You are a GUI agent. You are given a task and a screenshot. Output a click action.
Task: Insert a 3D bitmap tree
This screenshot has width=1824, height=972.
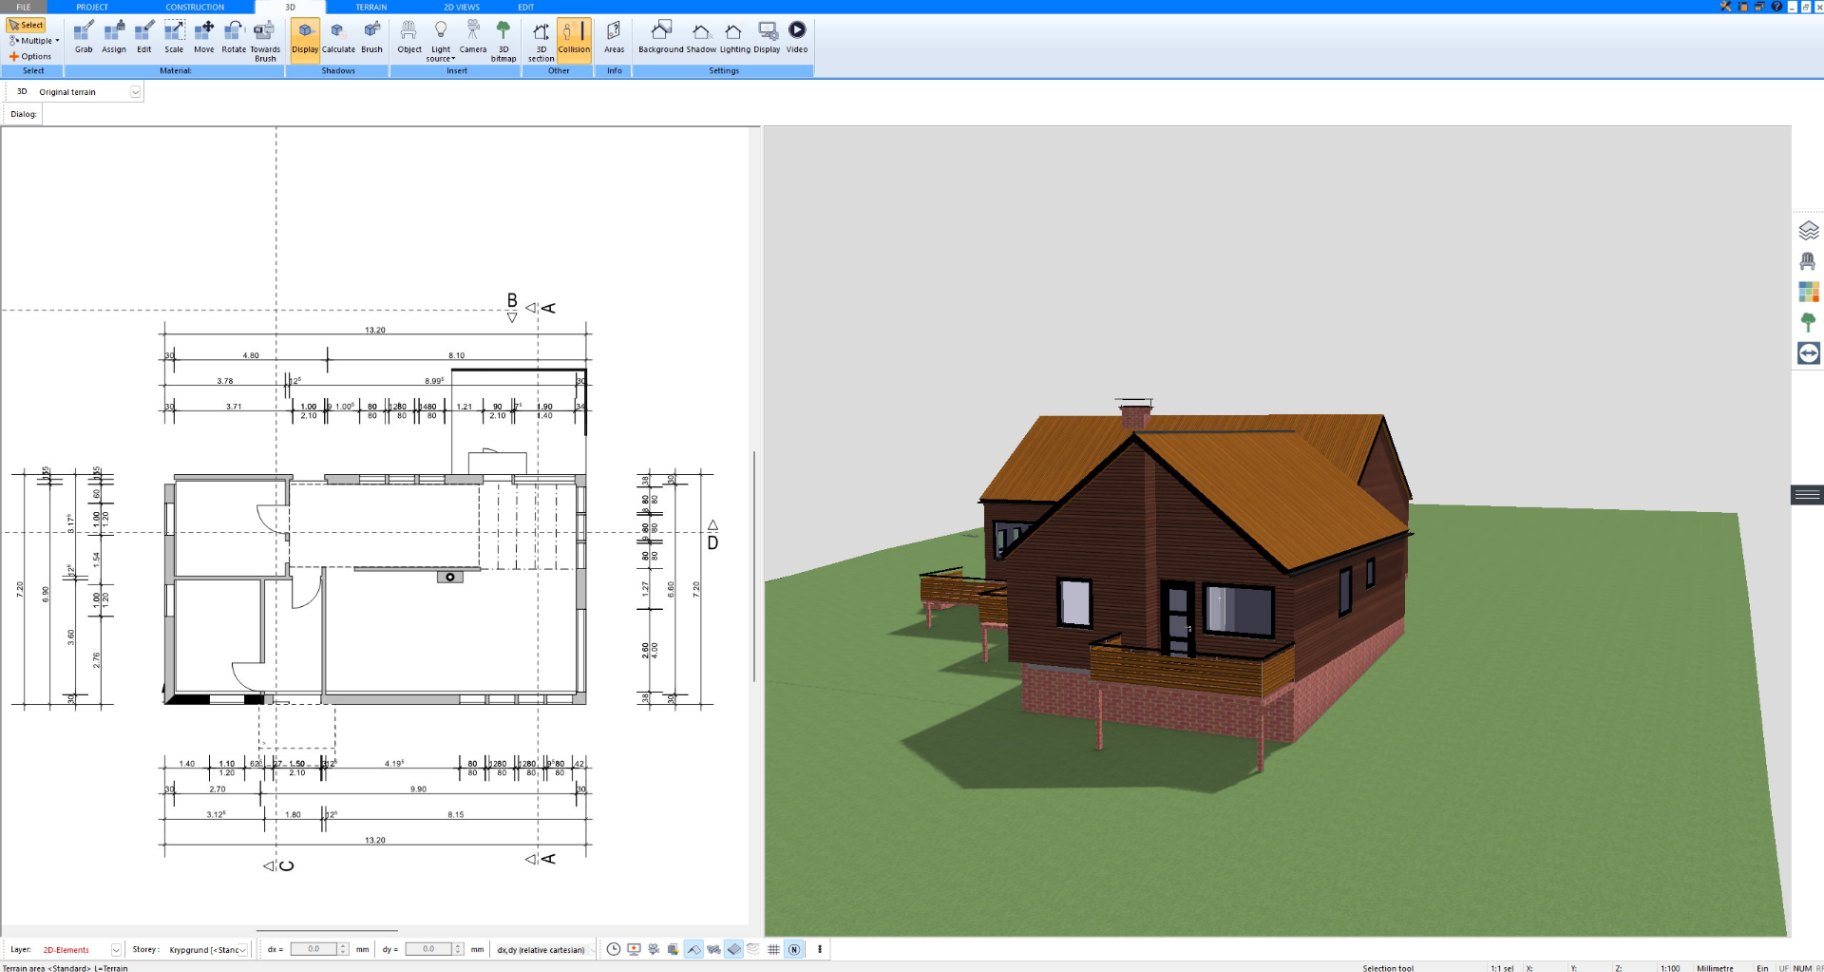click(x=503, y=41)
